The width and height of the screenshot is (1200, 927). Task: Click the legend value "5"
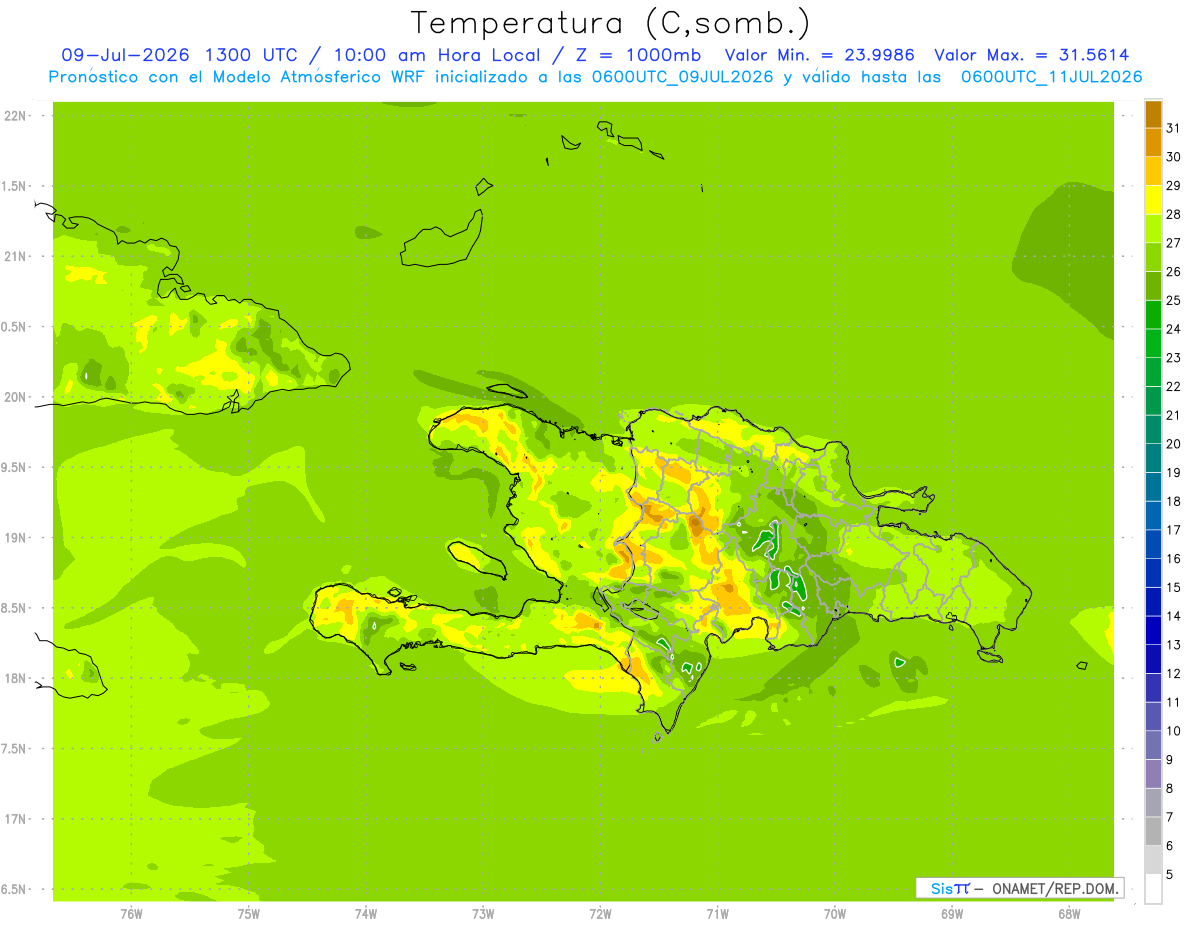click(x=1170, y=874)
